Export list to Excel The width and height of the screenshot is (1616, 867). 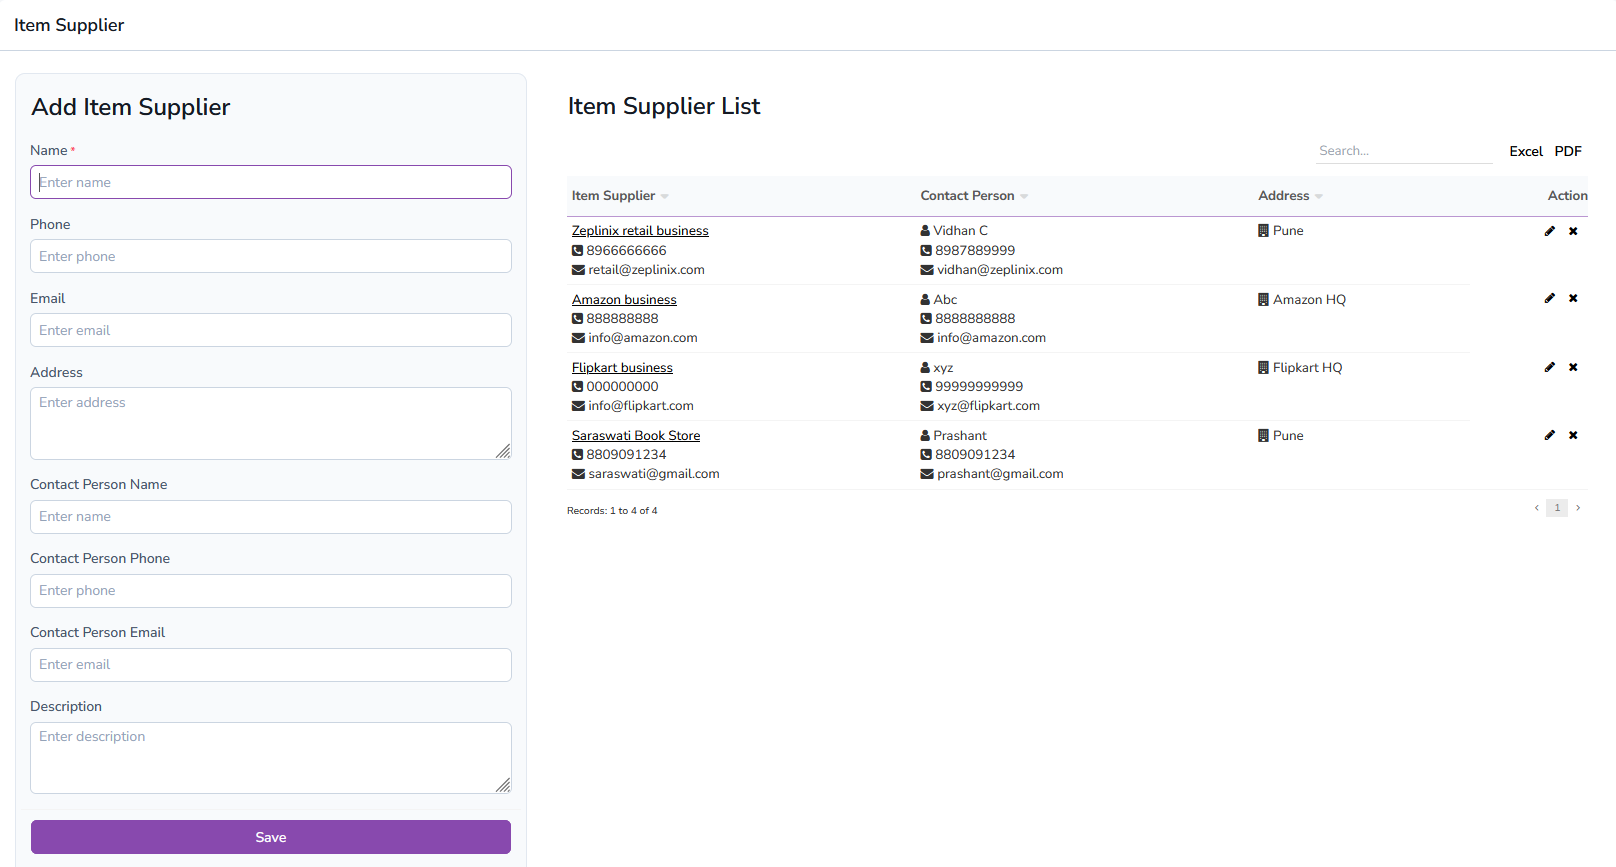1526,152
